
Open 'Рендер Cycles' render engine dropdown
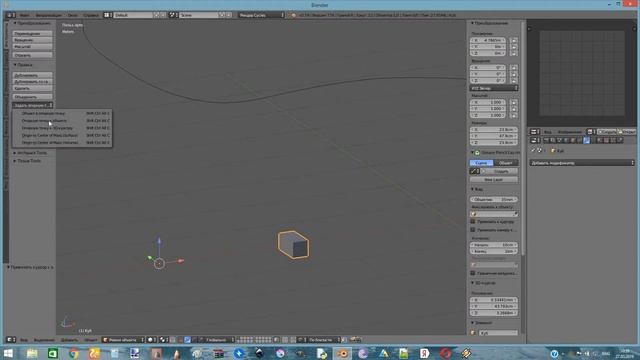(261, 15)
